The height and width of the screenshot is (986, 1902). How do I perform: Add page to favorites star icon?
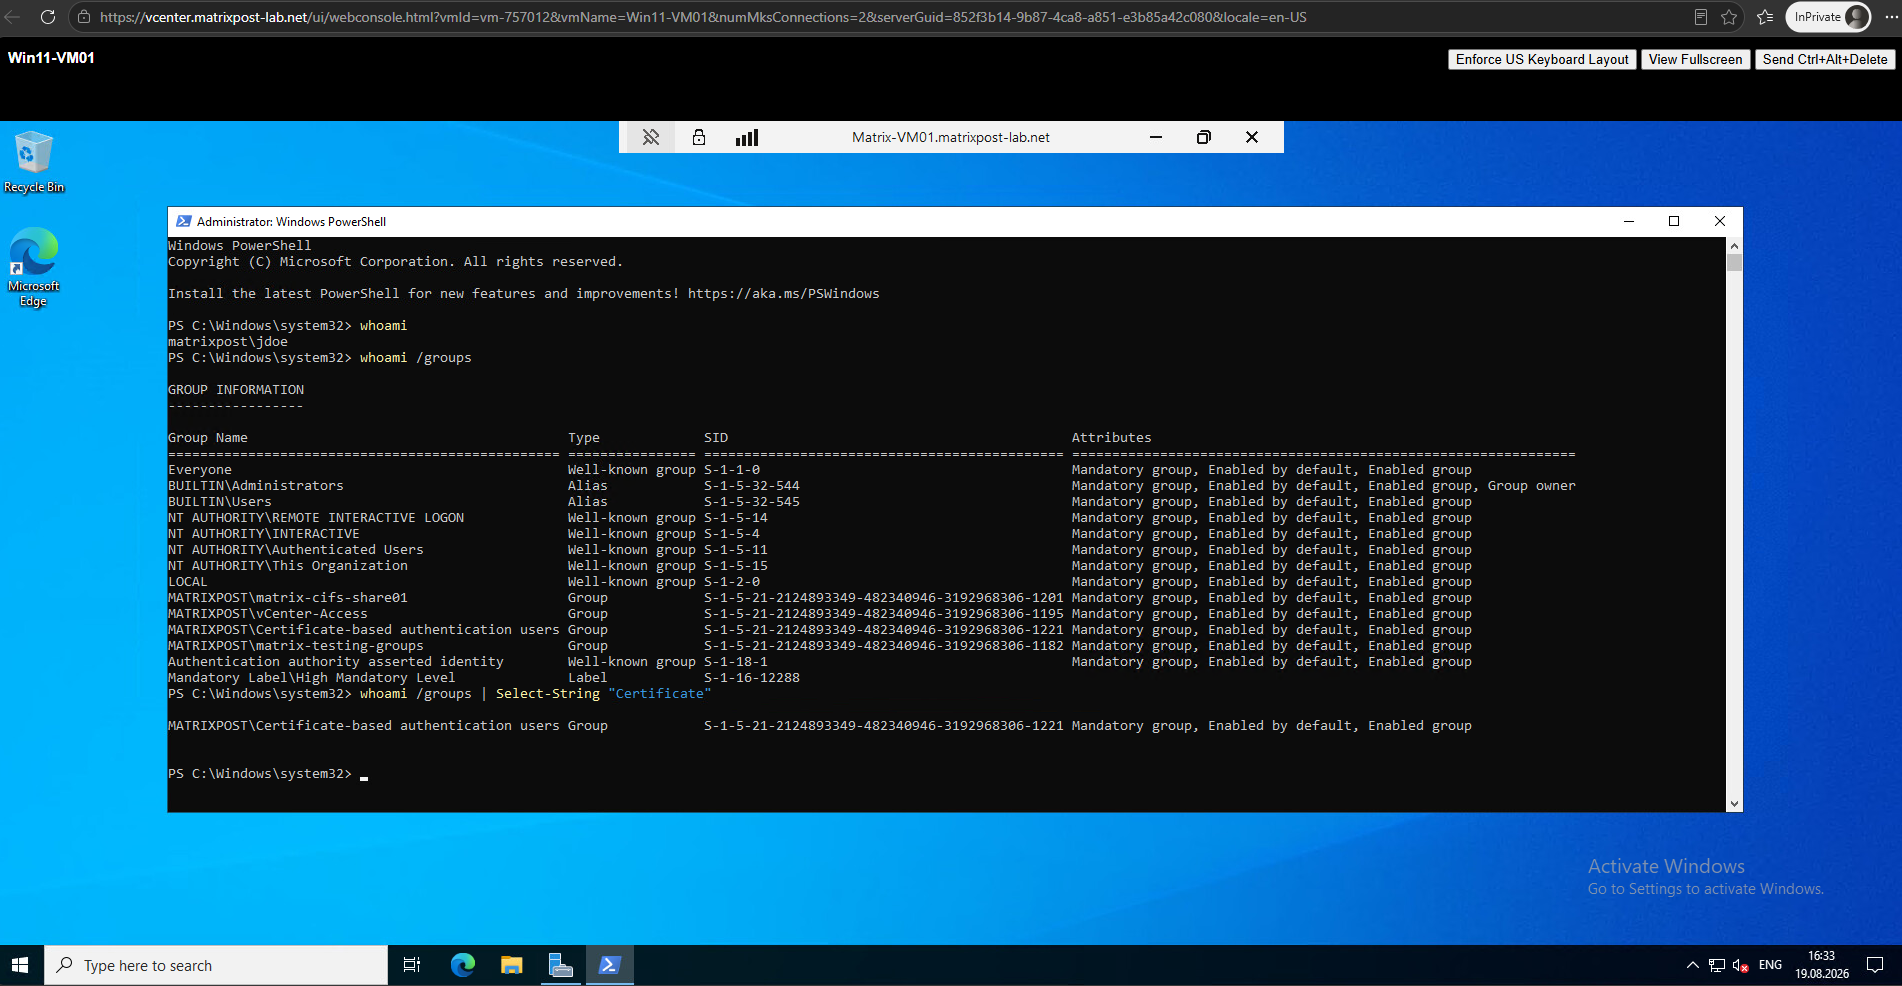coord(1729,17)
